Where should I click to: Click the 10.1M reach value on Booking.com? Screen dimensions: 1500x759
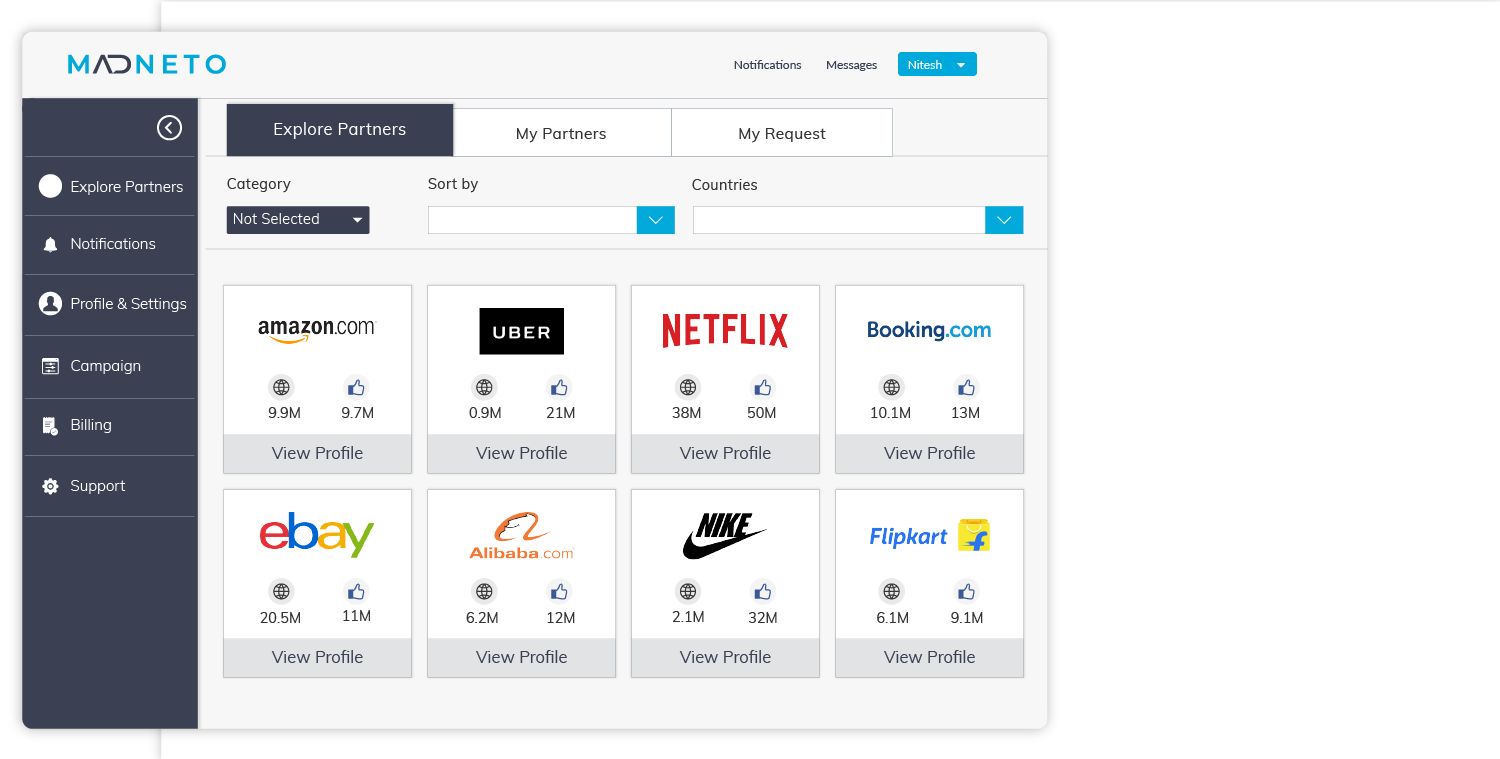pos(890,413)
